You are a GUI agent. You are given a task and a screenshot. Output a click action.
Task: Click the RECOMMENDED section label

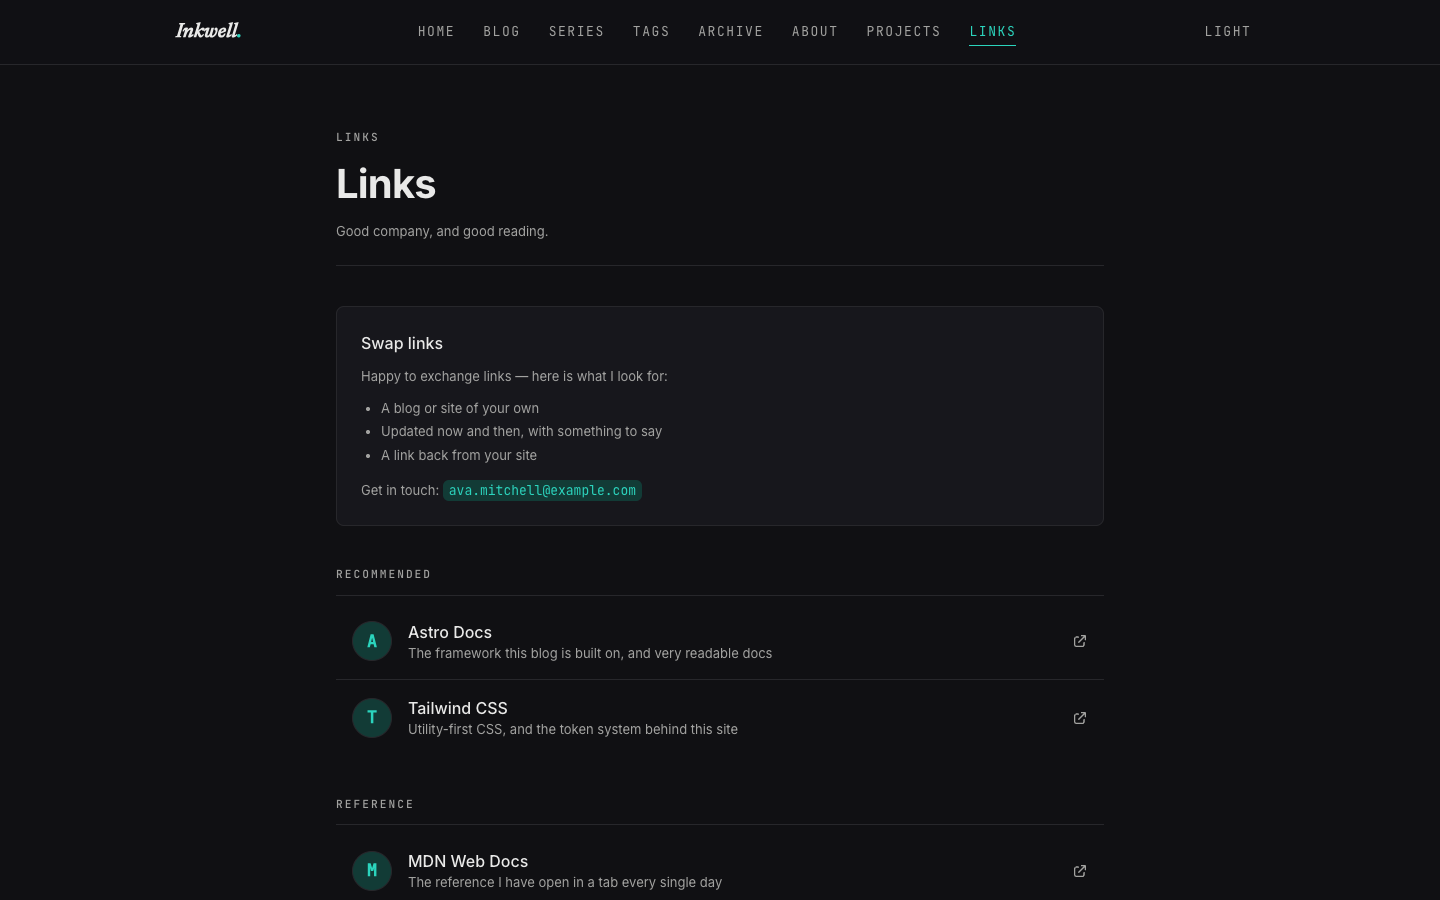pyautogui.click(x=384, y=574)
